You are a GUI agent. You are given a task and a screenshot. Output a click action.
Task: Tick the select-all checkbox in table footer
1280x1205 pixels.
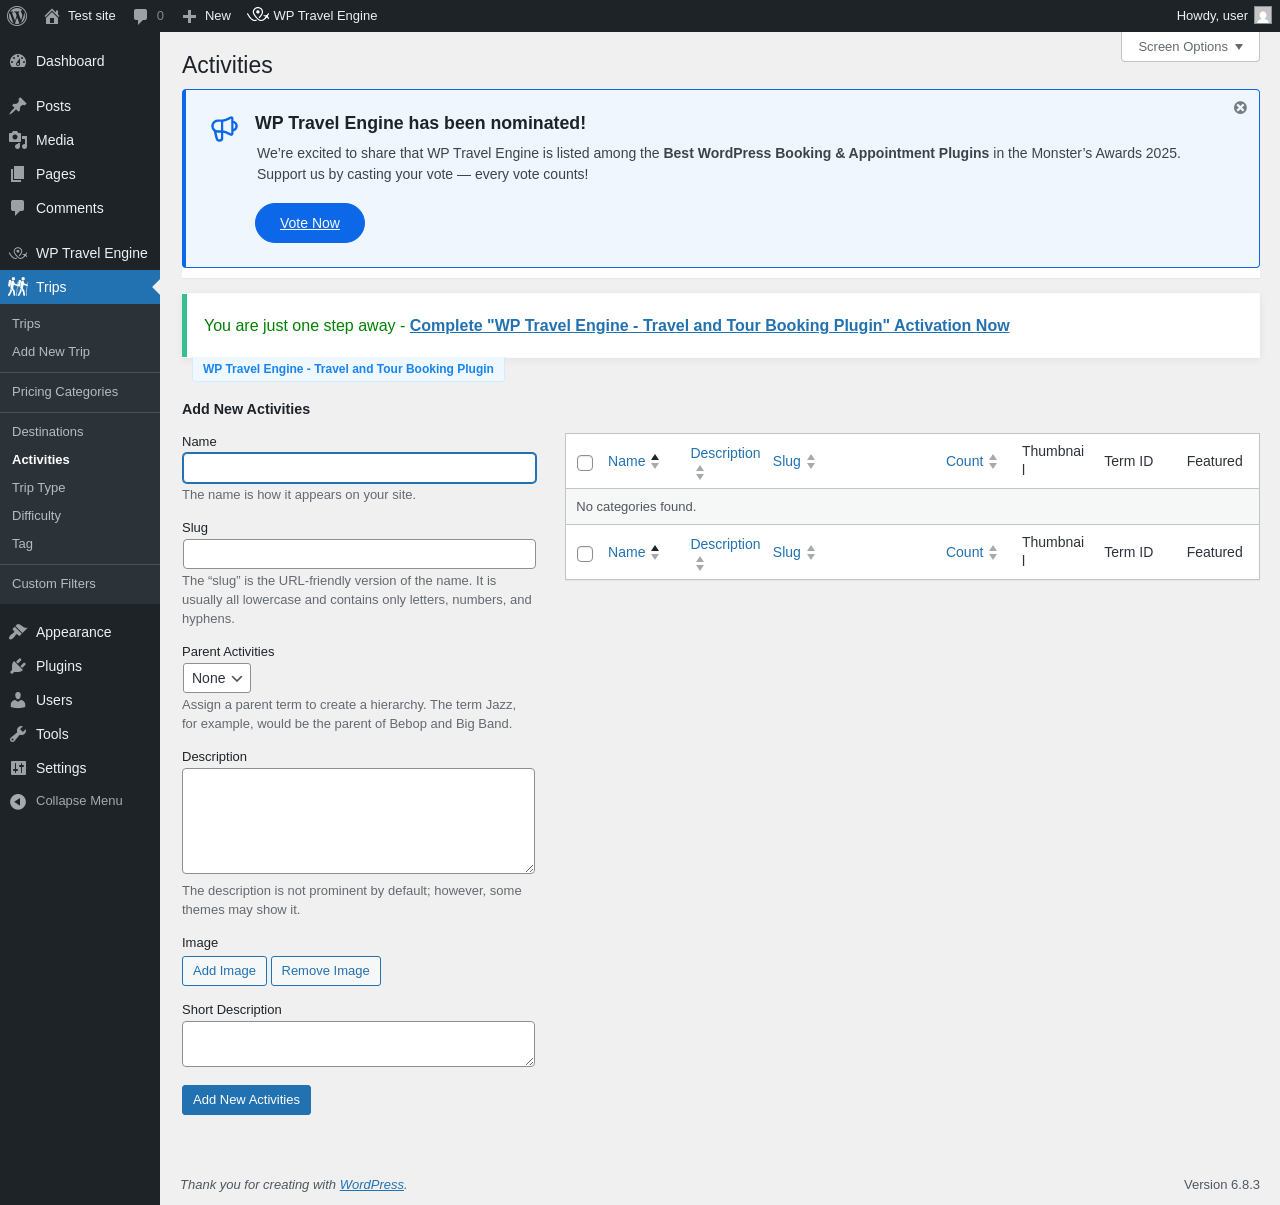point(585,554)
